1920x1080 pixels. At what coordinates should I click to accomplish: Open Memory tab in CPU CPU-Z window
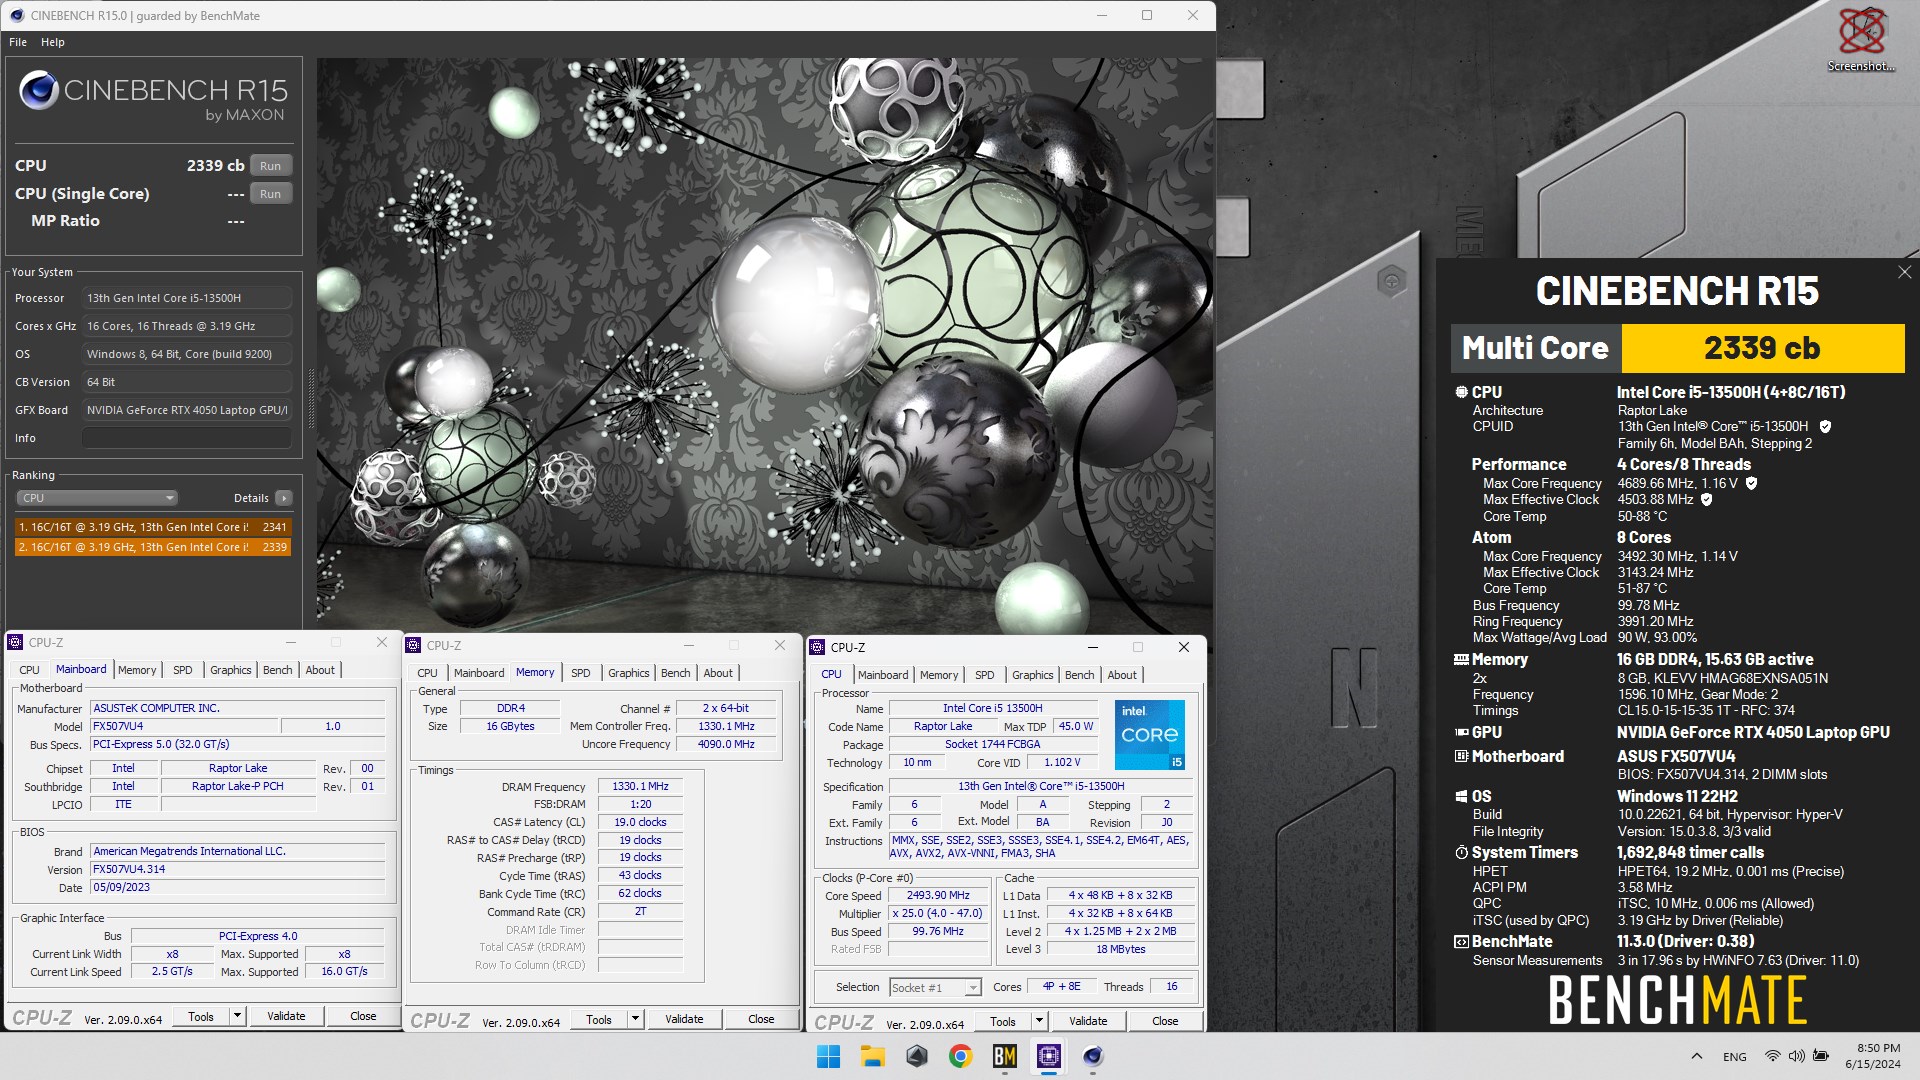(939, 675)
